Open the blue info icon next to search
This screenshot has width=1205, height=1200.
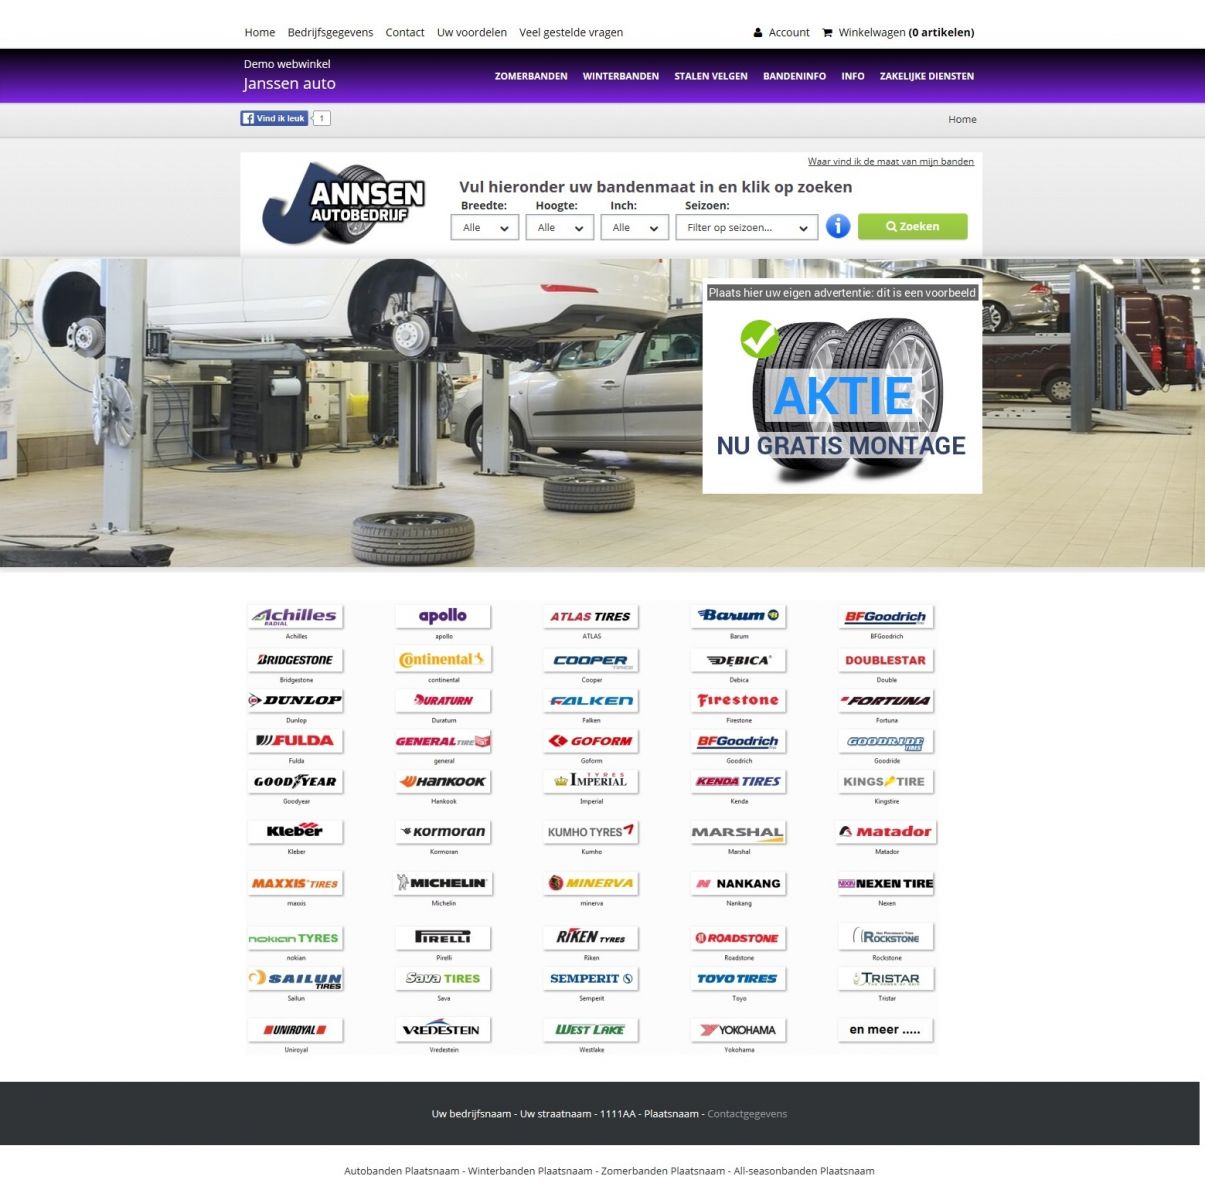pyautogui.click(x=838, y=226)
